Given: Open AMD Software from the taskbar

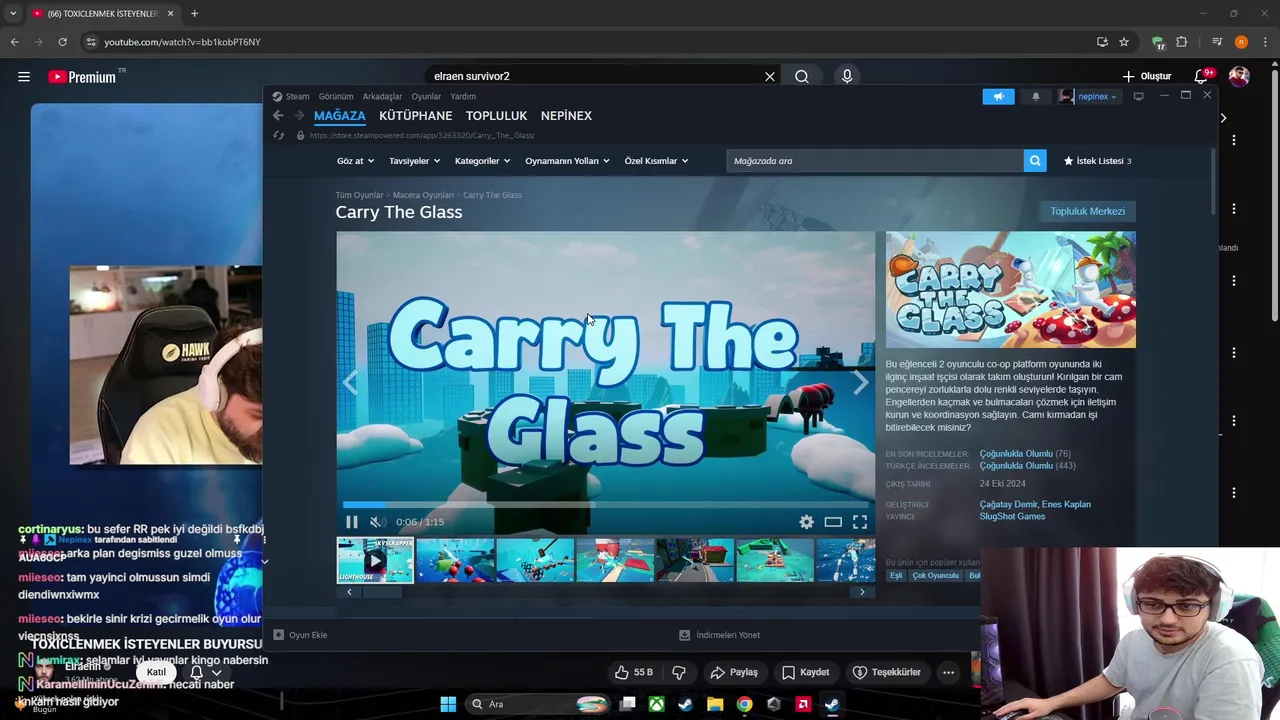Looking at the screenshot, I should coord(802,704).
